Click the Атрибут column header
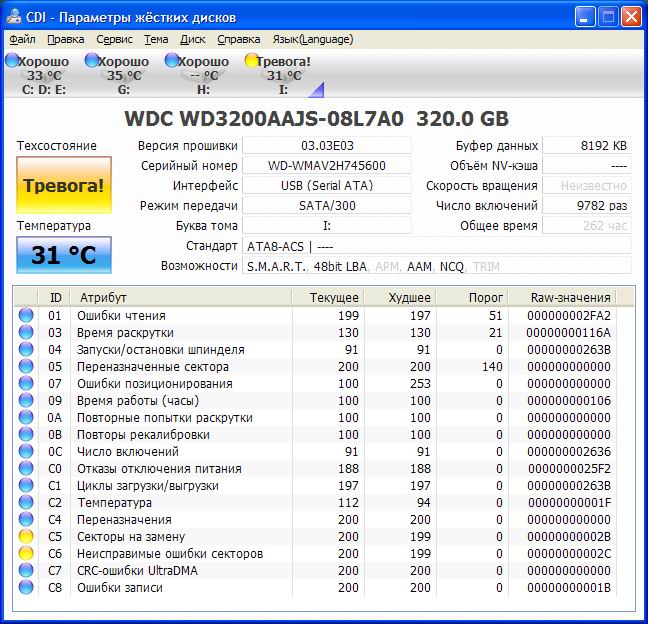This screenshot has height=624, width=648. pyautogui.click(x=181, y=297)
